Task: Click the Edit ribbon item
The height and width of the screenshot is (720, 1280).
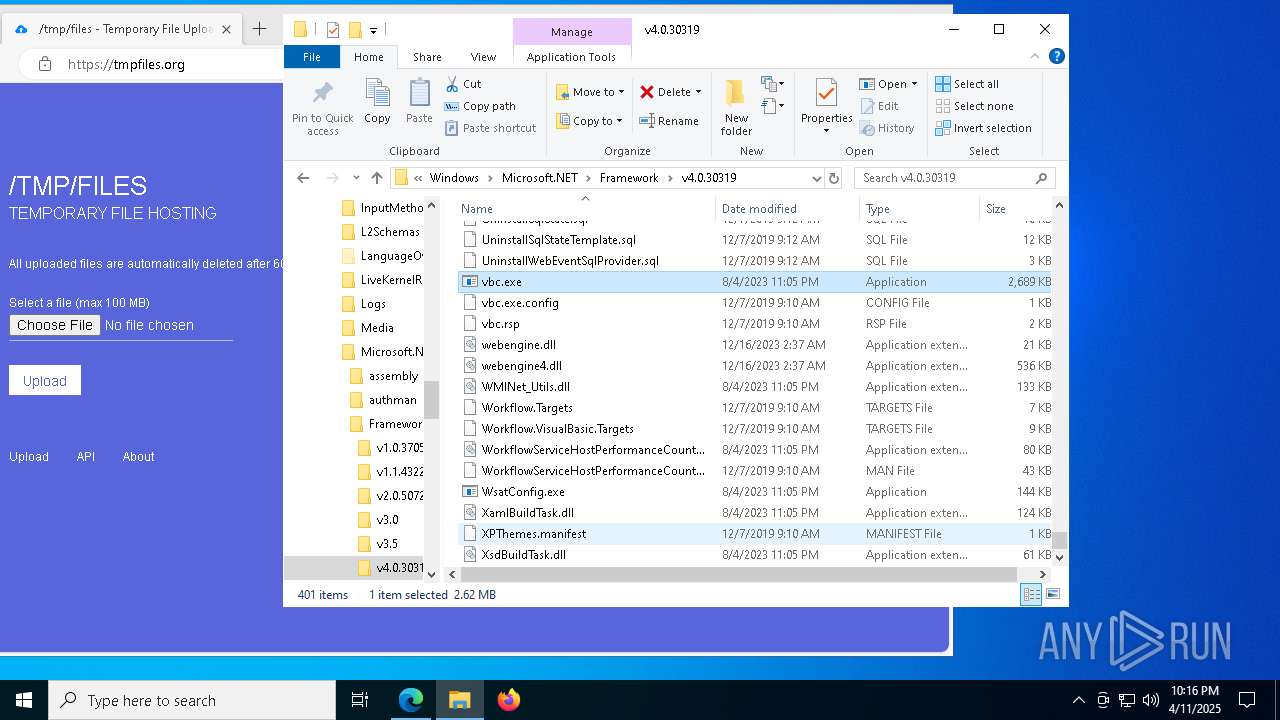Action: click(879, 106)
